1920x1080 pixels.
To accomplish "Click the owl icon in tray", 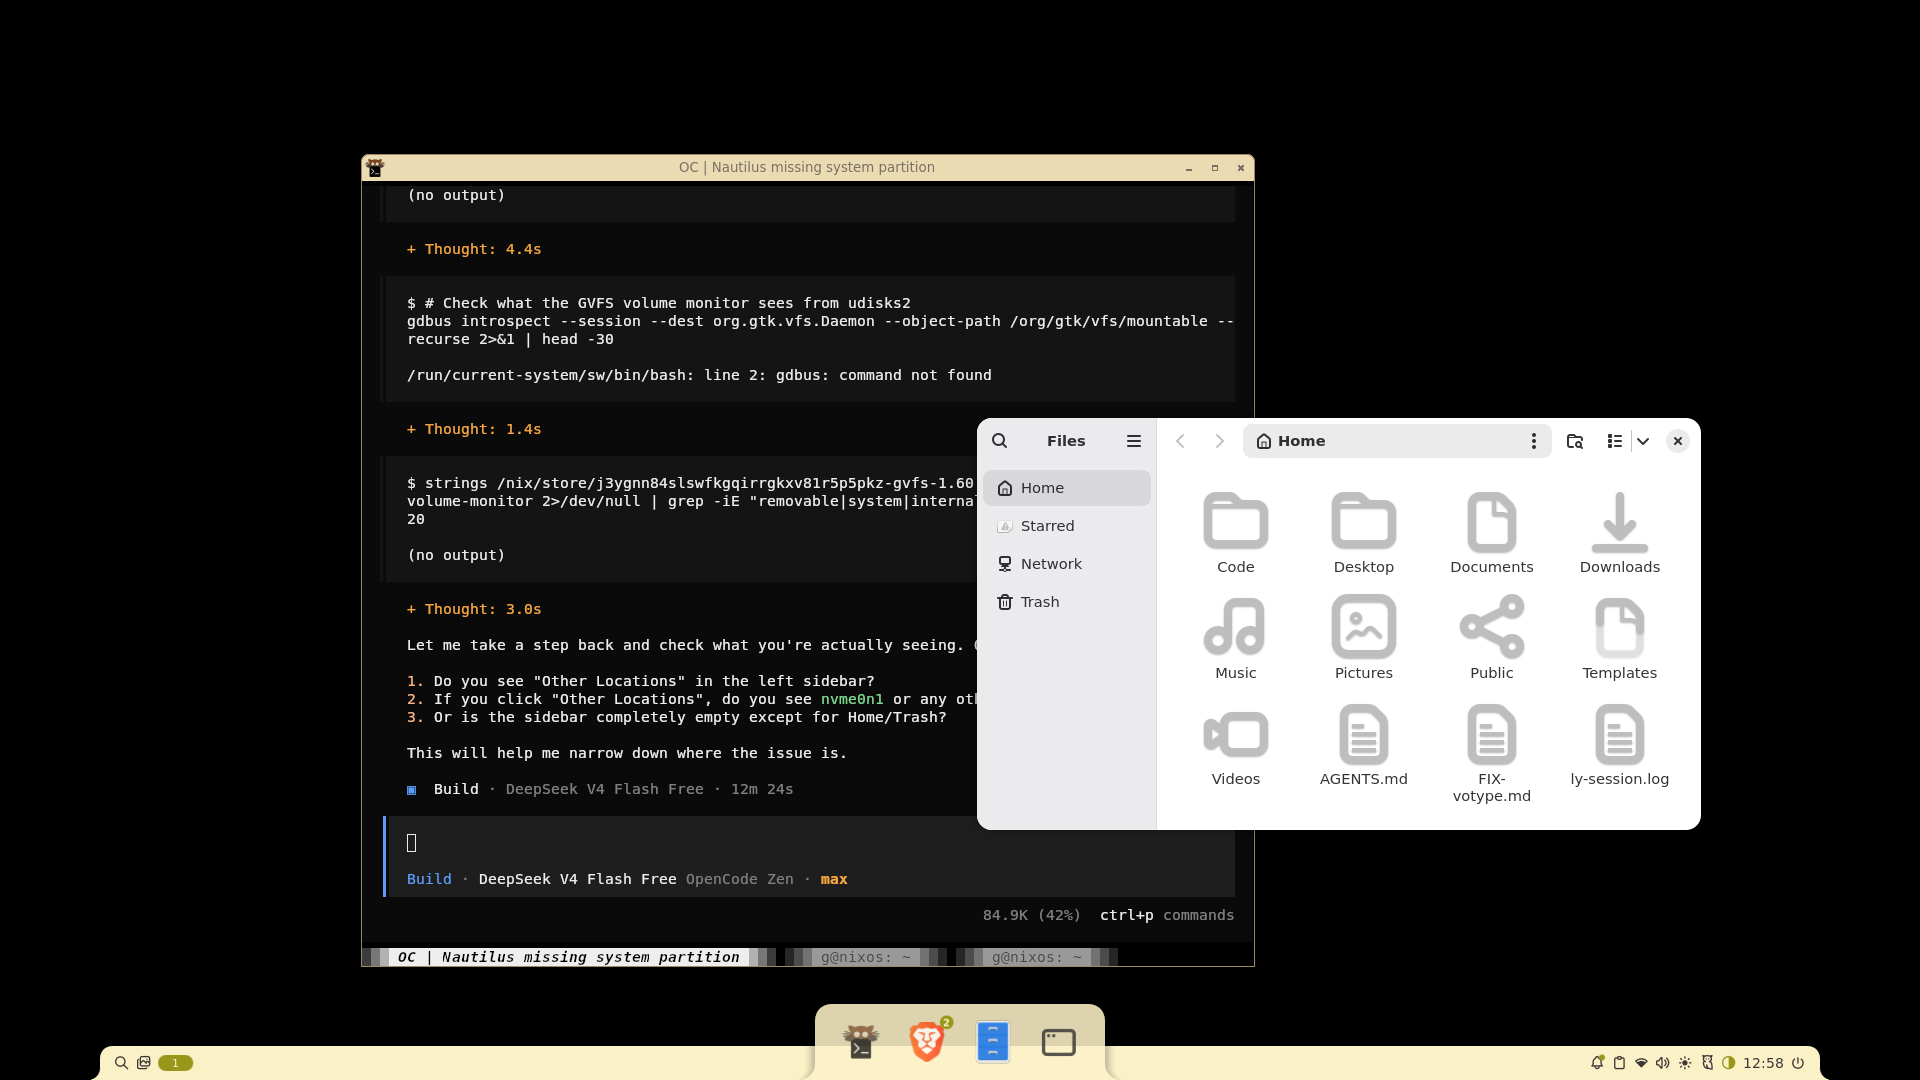I will pyautogui.click(x=1707, y=1063).
